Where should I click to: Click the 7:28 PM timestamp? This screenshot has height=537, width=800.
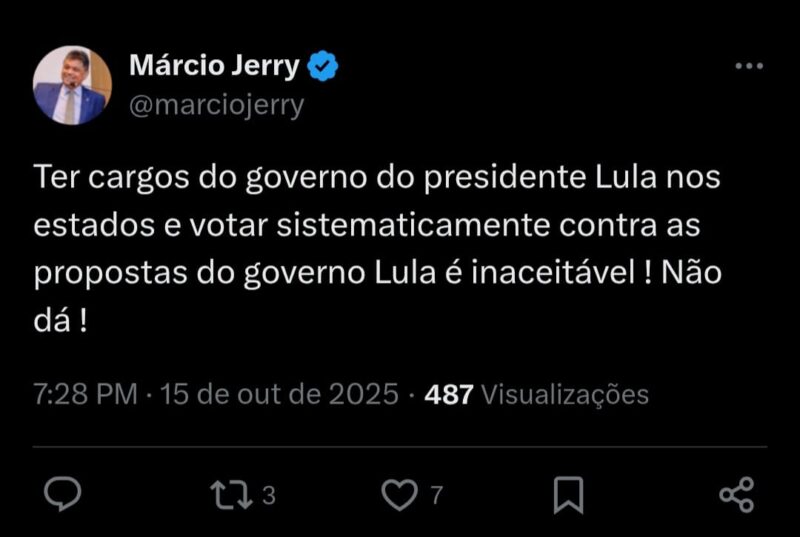(x=84, y=394)
